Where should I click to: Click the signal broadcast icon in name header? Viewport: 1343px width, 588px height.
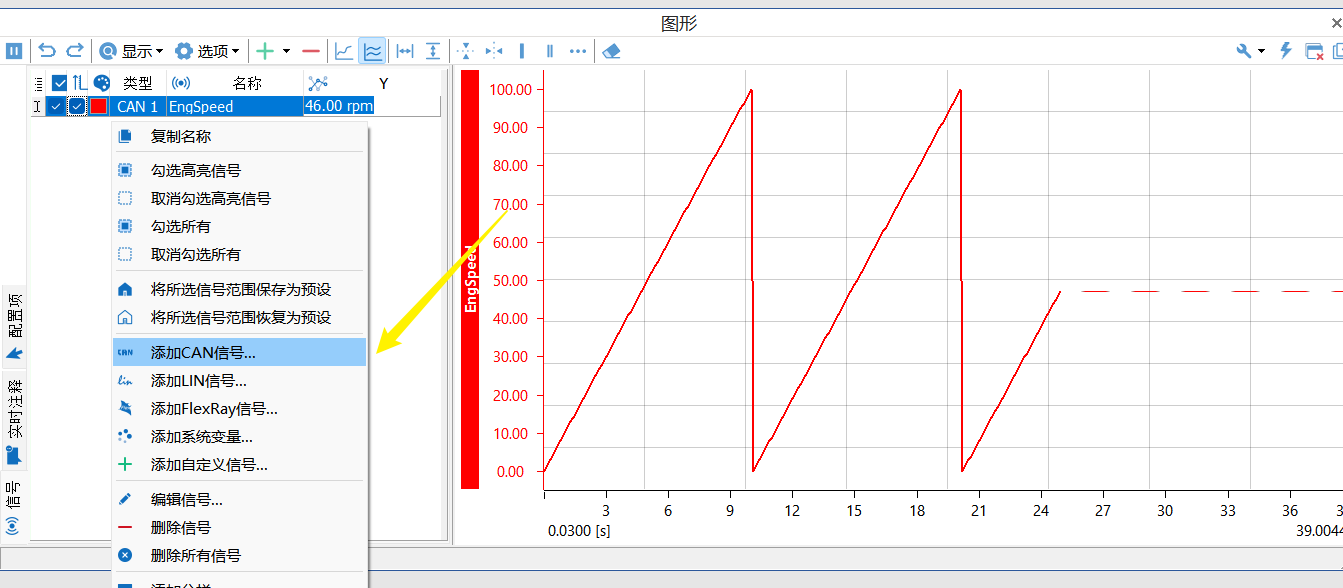click(x=181, y=83)
